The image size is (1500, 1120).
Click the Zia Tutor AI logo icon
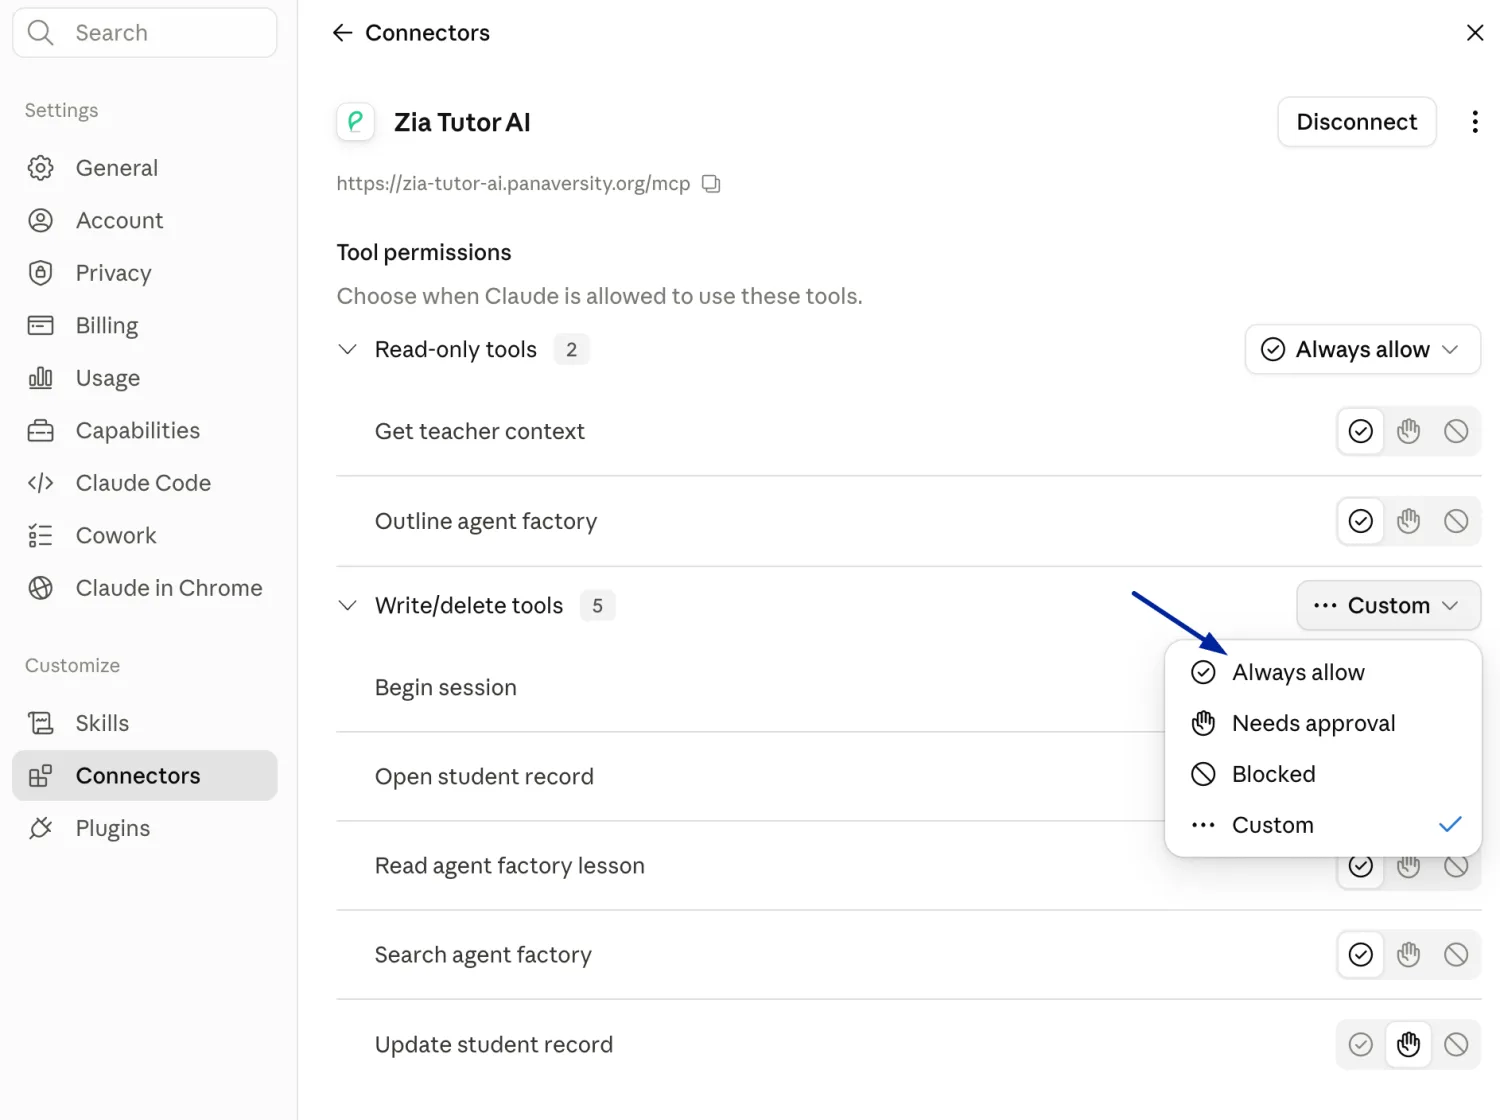355,122
